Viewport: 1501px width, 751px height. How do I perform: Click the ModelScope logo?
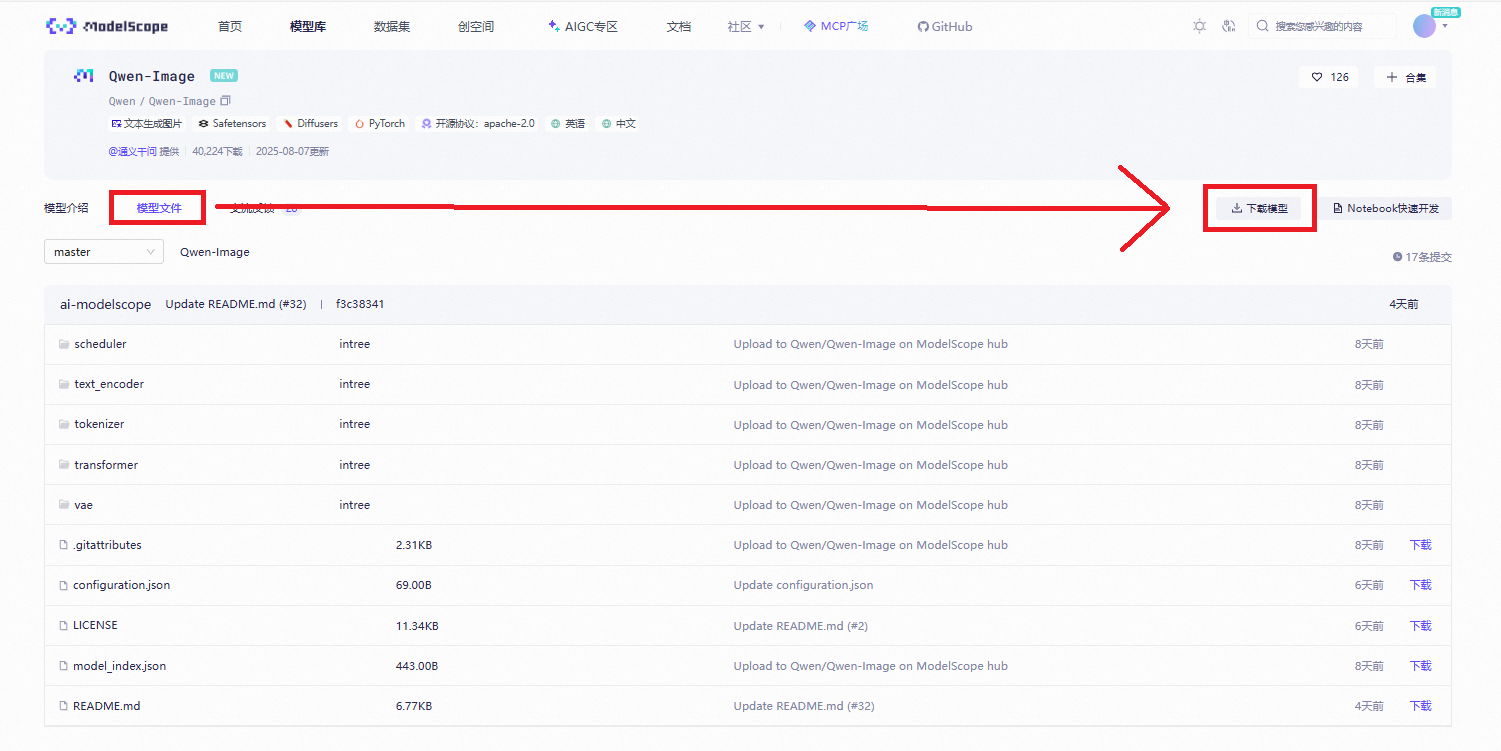(x=107, y=26)
